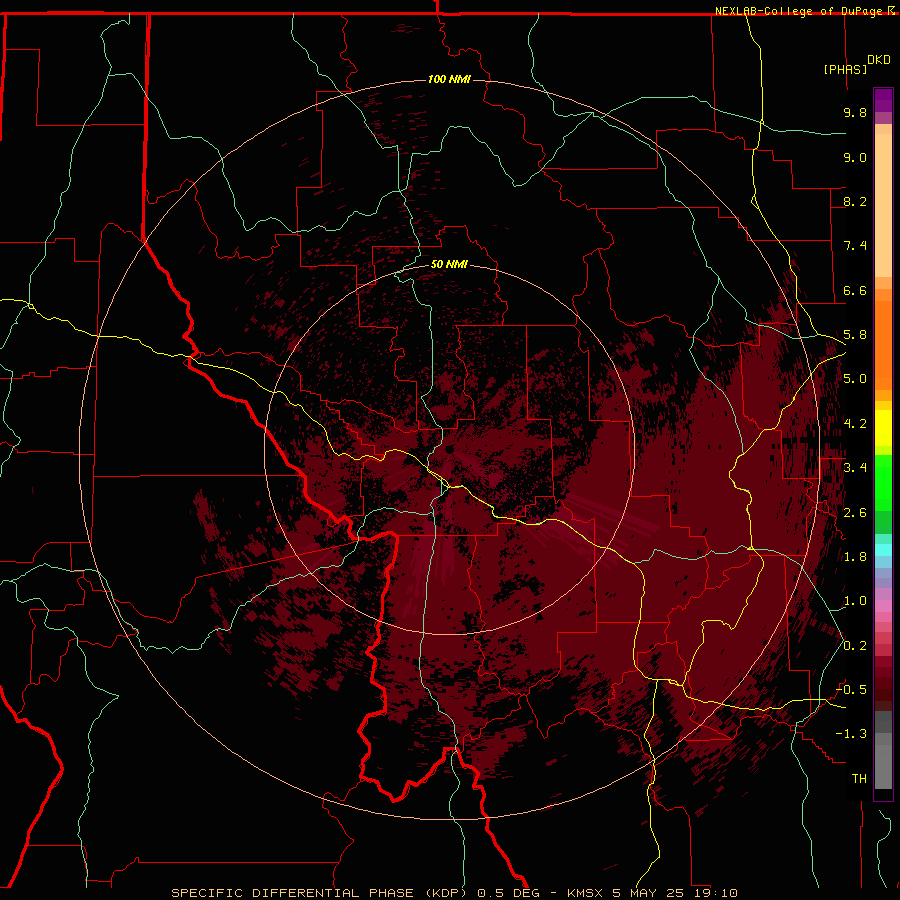Click the 50 NMI range ring label

click(449, 264)
